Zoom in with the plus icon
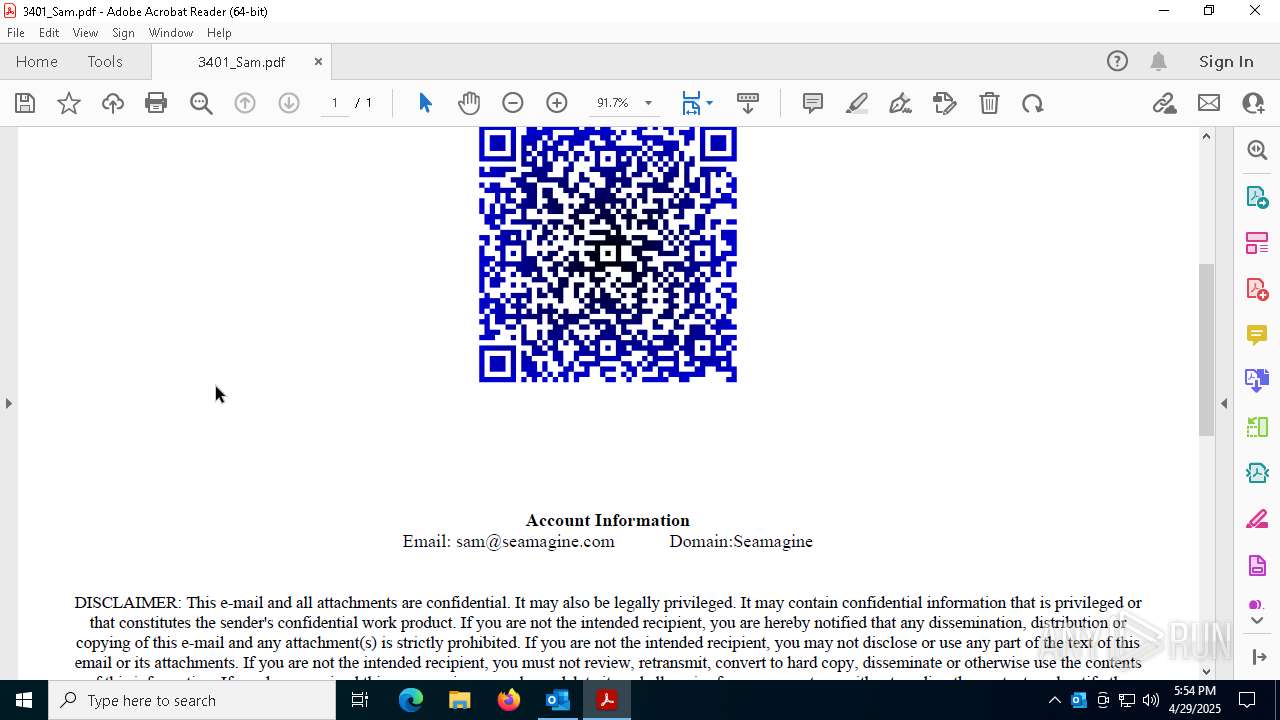 [557, 103]
